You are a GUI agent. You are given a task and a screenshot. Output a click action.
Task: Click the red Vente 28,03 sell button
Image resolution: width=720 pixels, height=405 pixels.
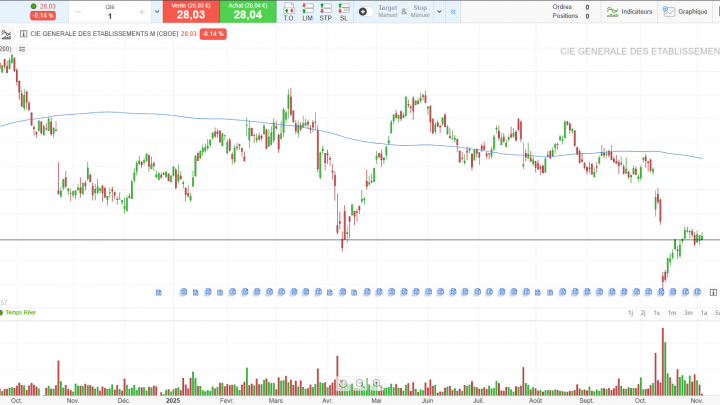(191, 12)
